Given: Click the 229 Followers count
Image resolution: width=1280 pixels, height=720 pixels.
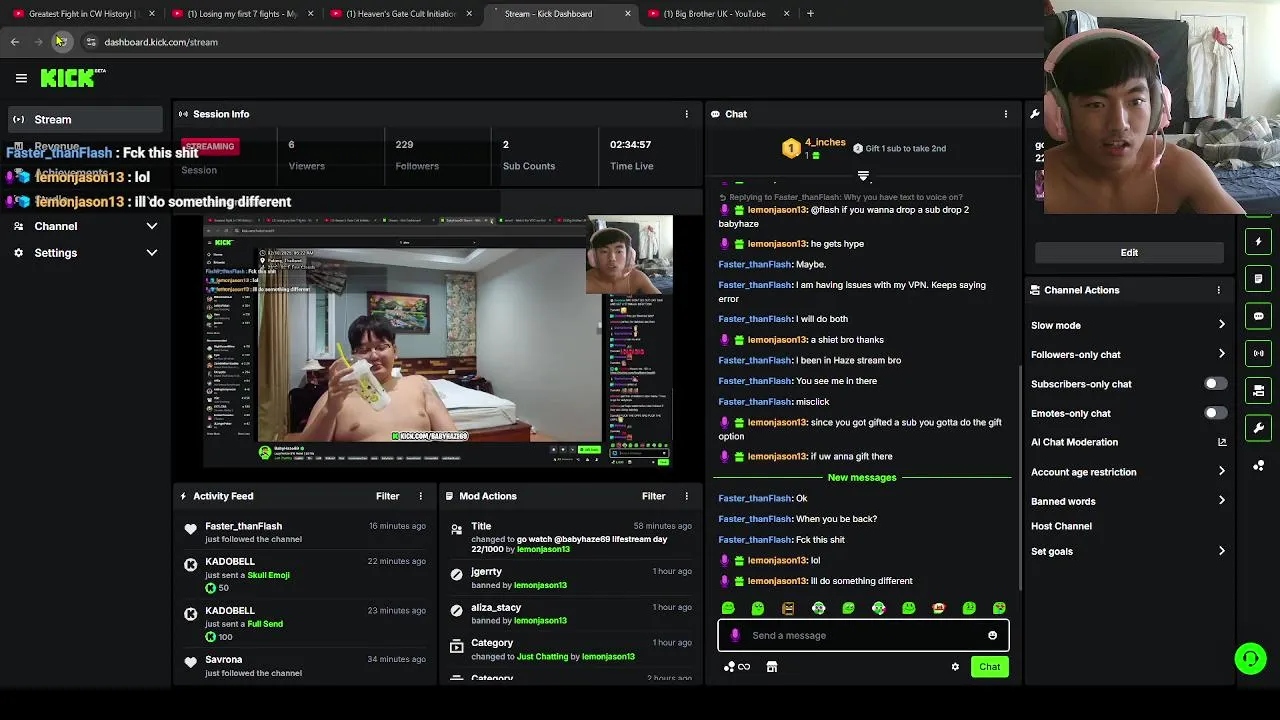Looking at the screenshot, I should point(404,145).
